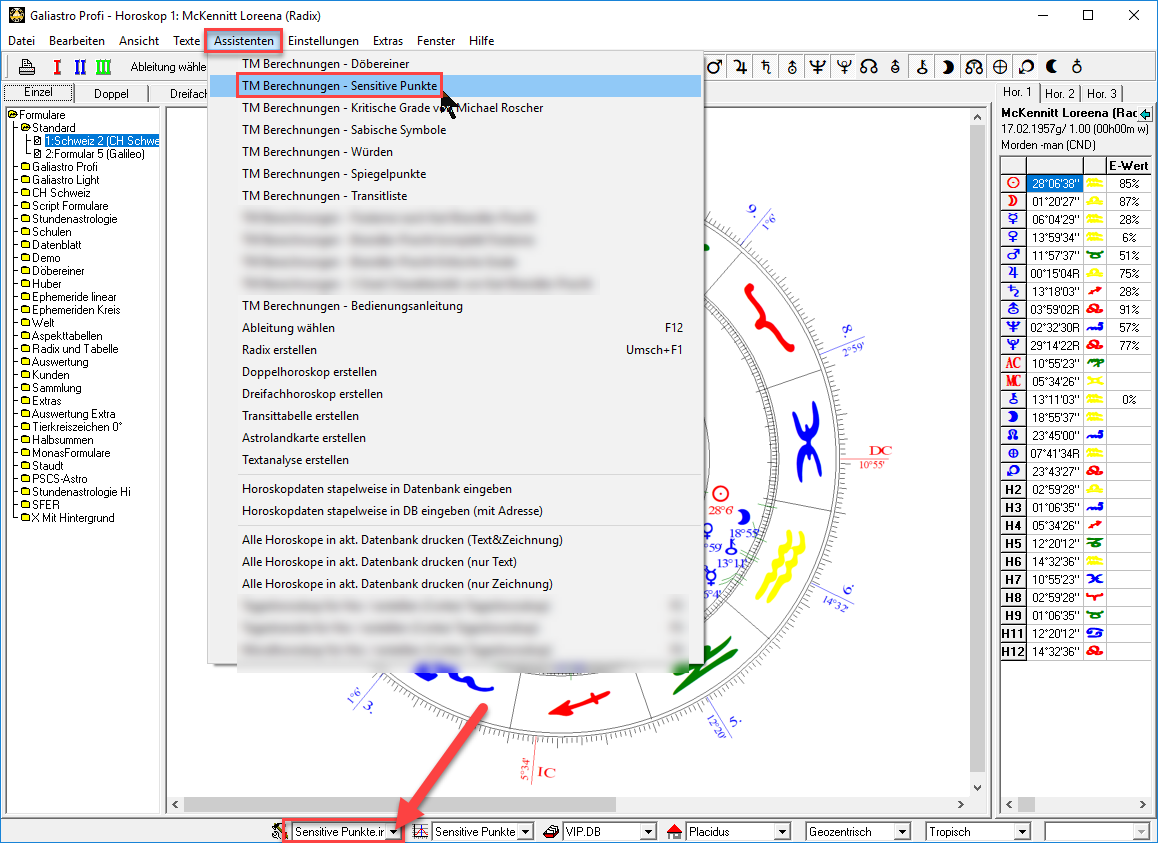Click the McKennitt Loreena name heading

tap(1069, 113)
